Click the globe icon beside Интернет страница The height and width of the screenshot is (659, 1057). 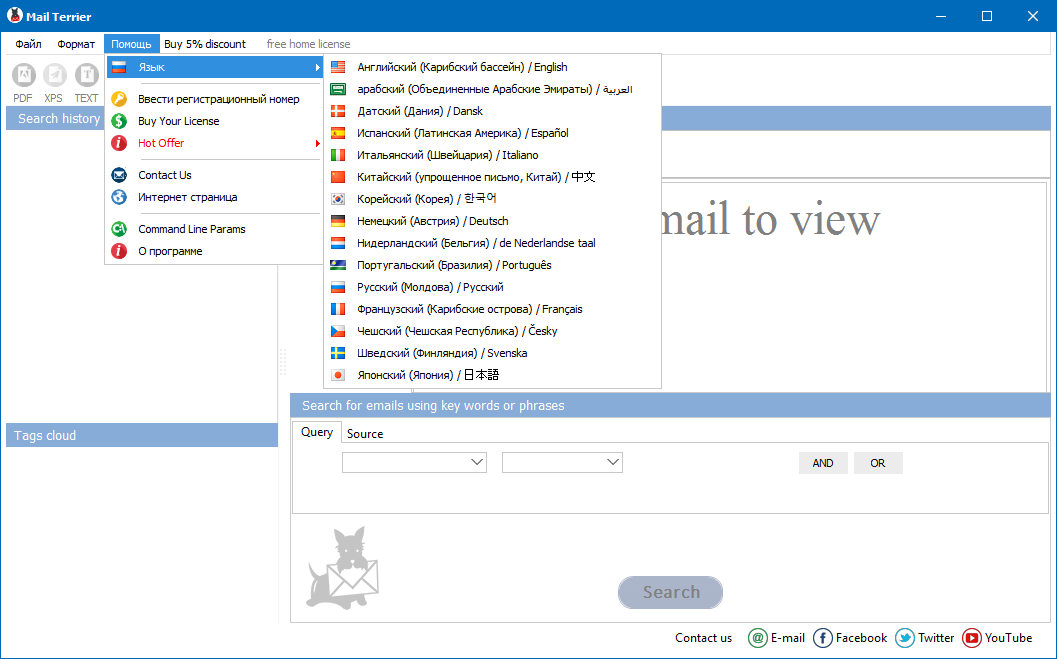pos(119,197)
